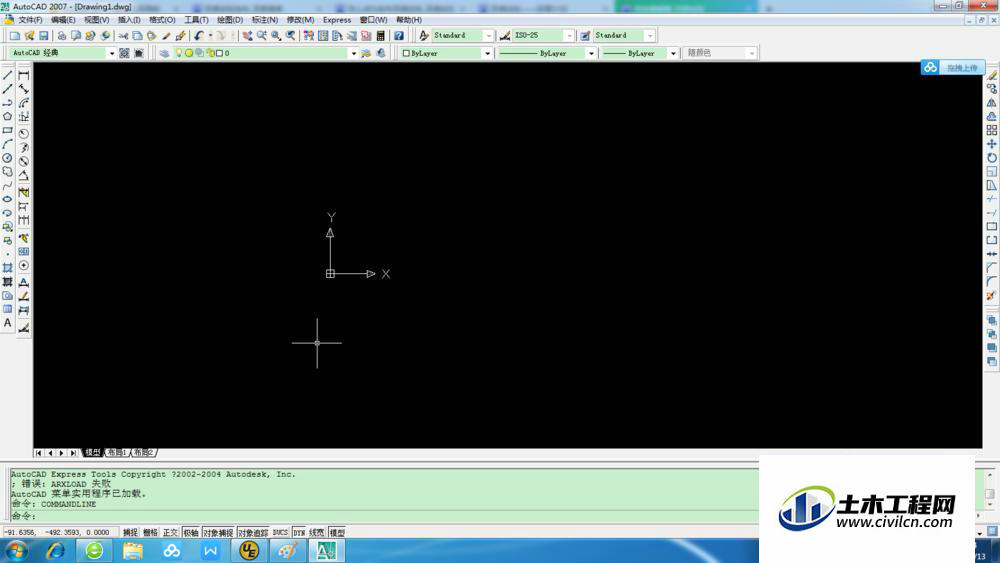
Task: Open Layer Properties Manager icon
Action: (x=165, y=54)
